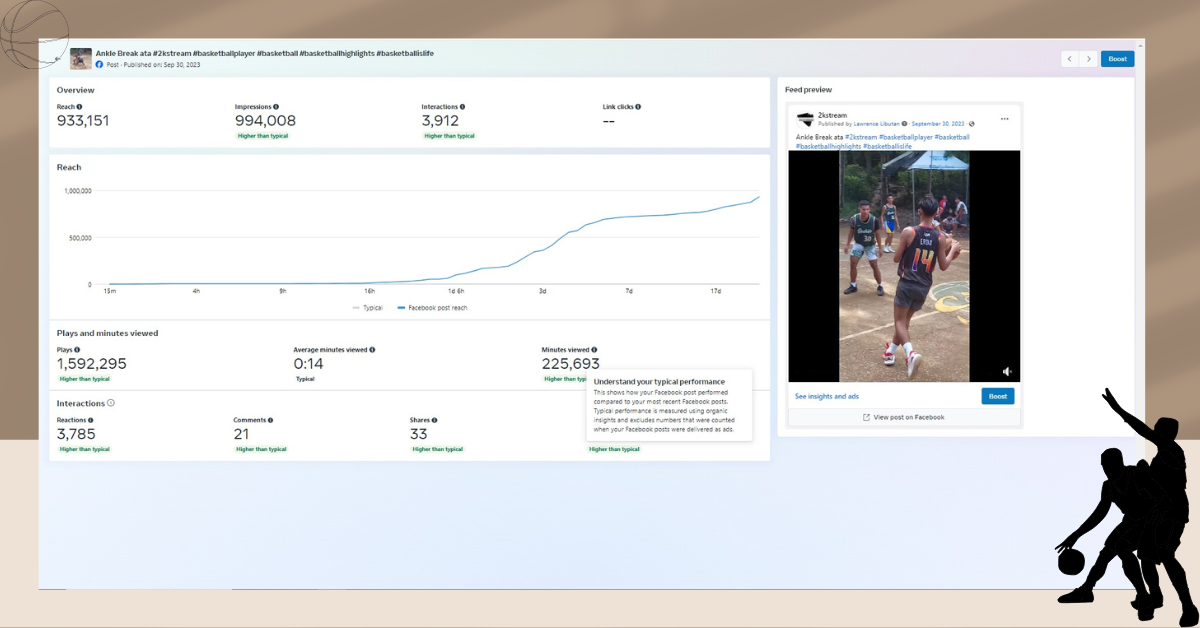
Task: Click the September 30, 2023 date link
Action: pyautogui.click(x=939, y=124)
